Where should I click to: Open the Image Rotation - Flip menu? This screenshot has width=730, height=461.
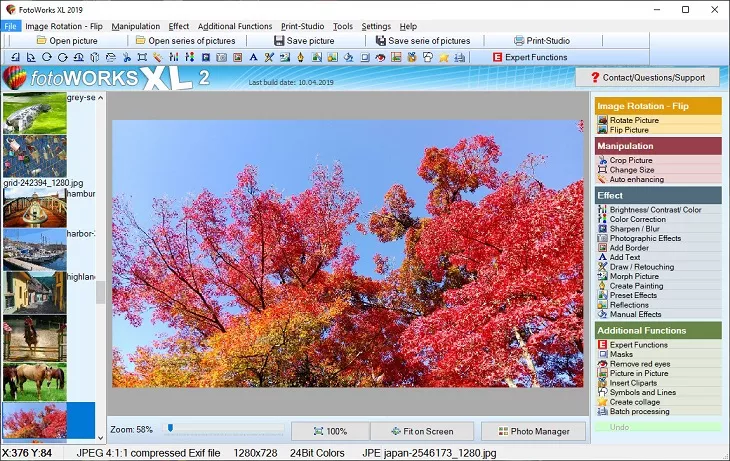(64, 27)
